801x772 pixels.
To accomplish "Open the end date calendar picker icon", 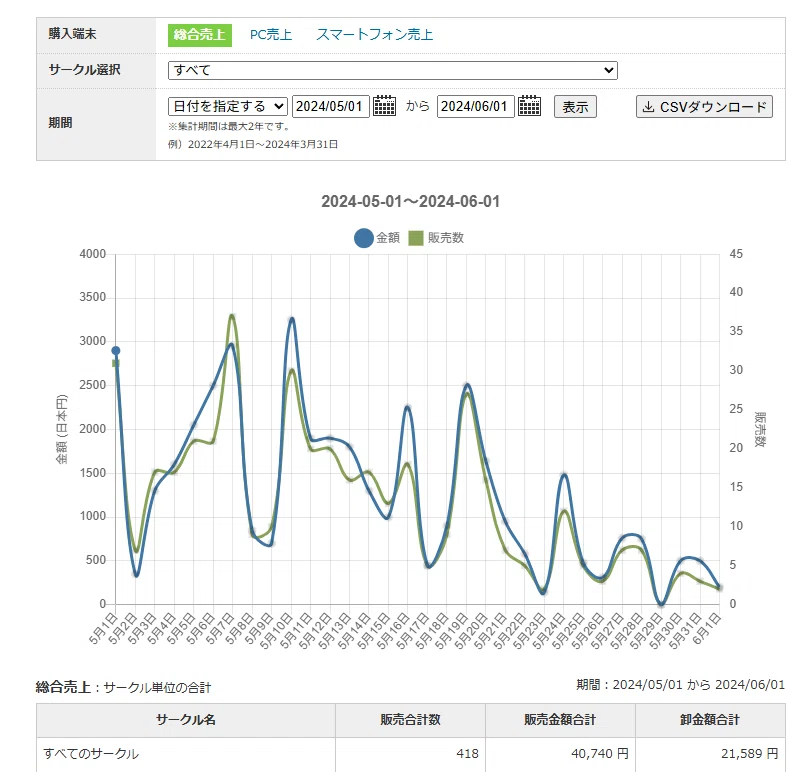I will [529, 106].
